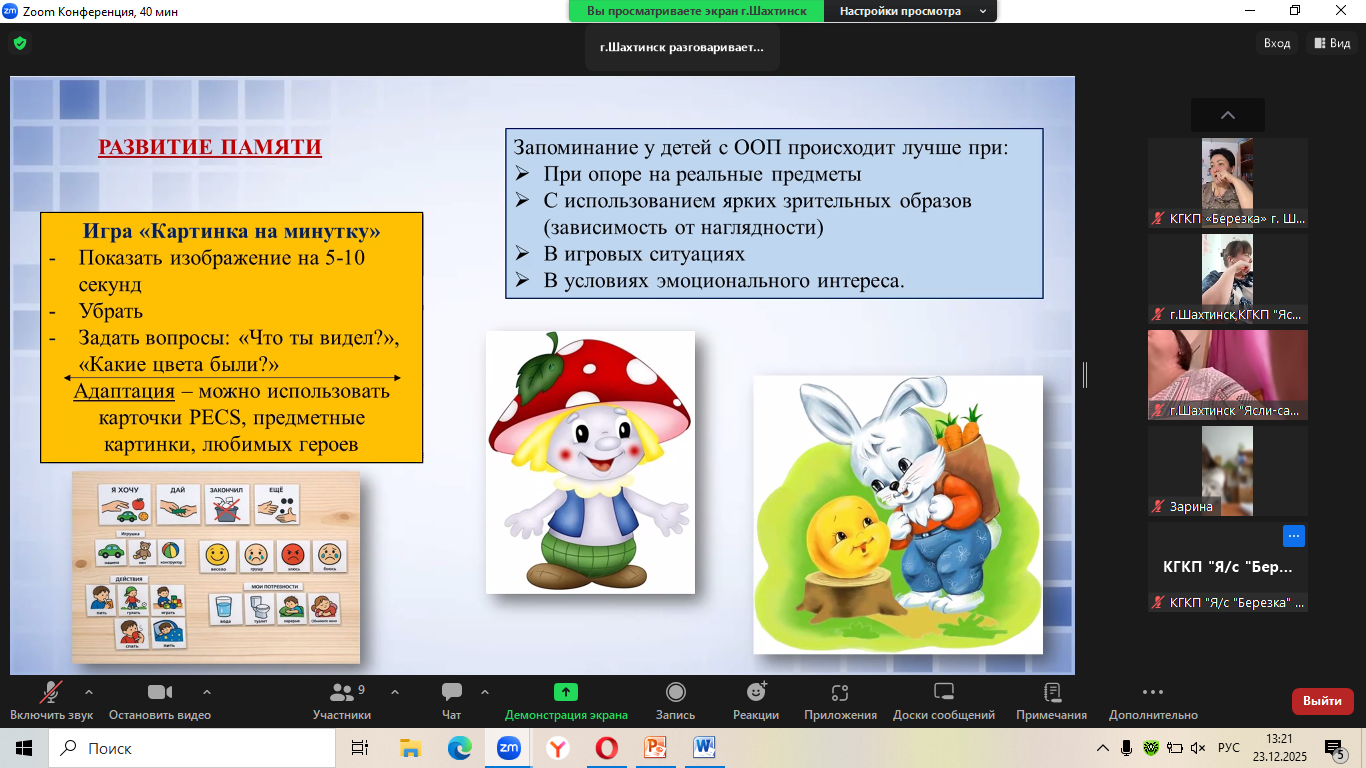This screenshot has width=1366, height=768.
Task: Click the Record (Запись) icon
Action: (675, 693)
